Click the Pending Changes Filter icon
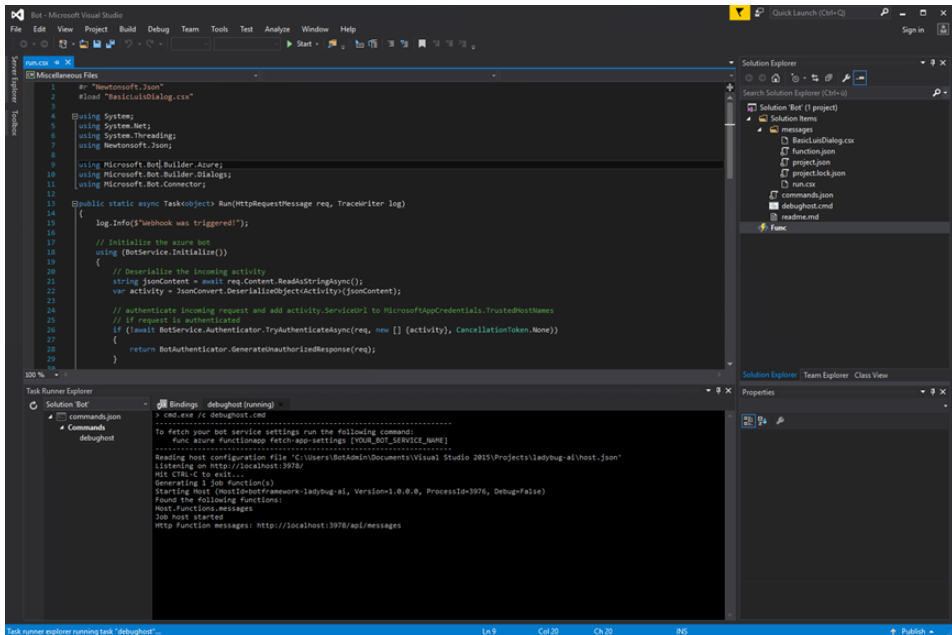The width and height of the screenshot is (952, 635). click(795, 78)
